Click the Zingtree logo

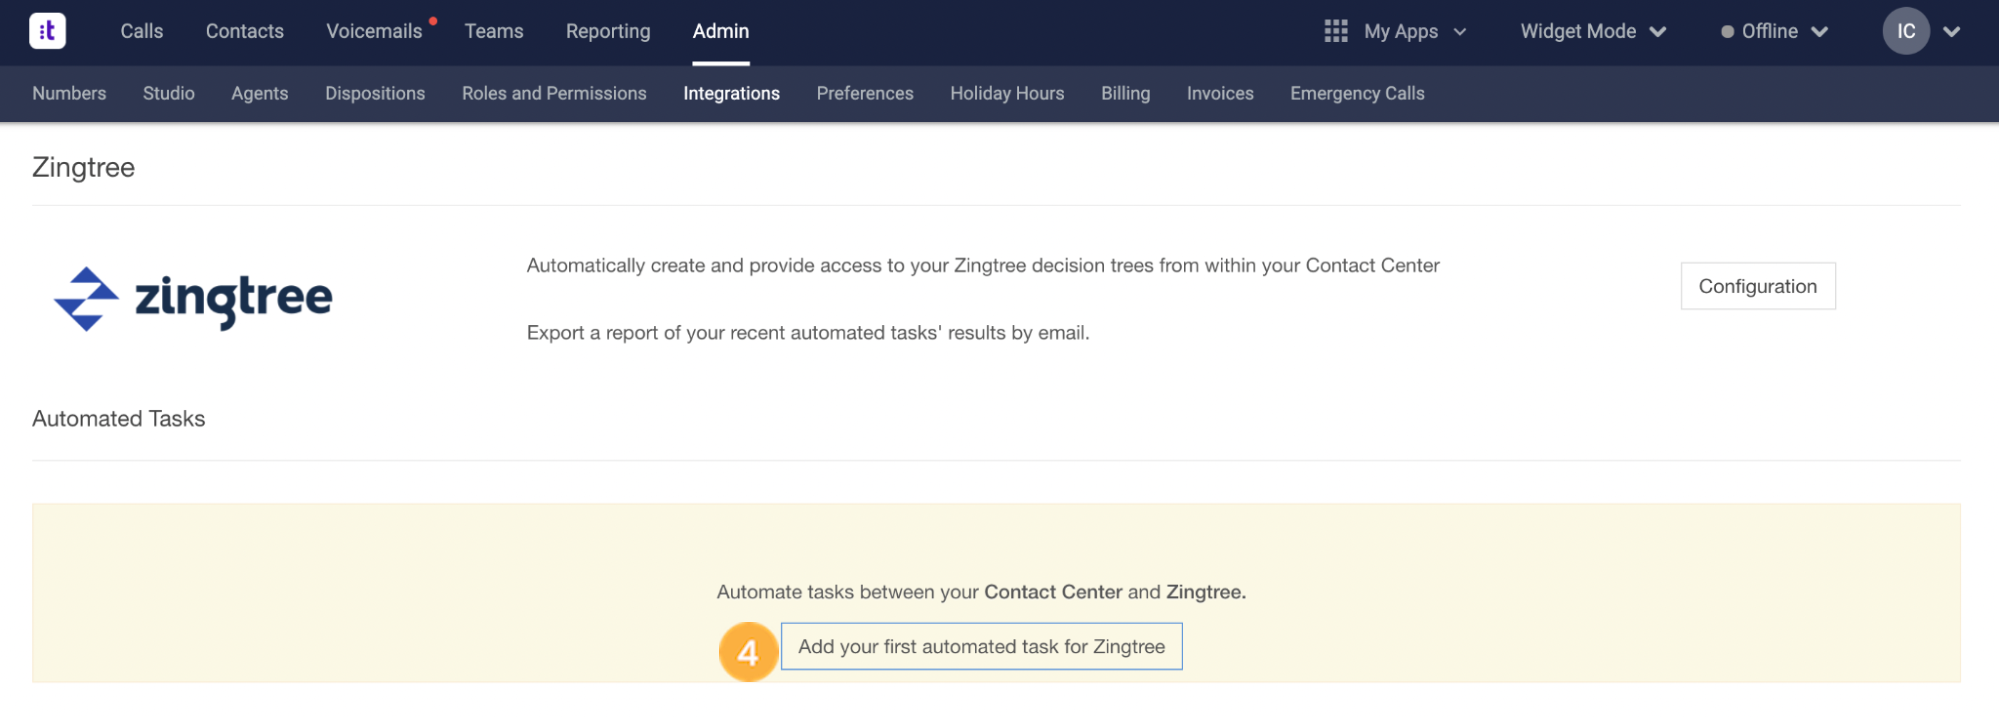pyautogui.click(x=193, y=298)
